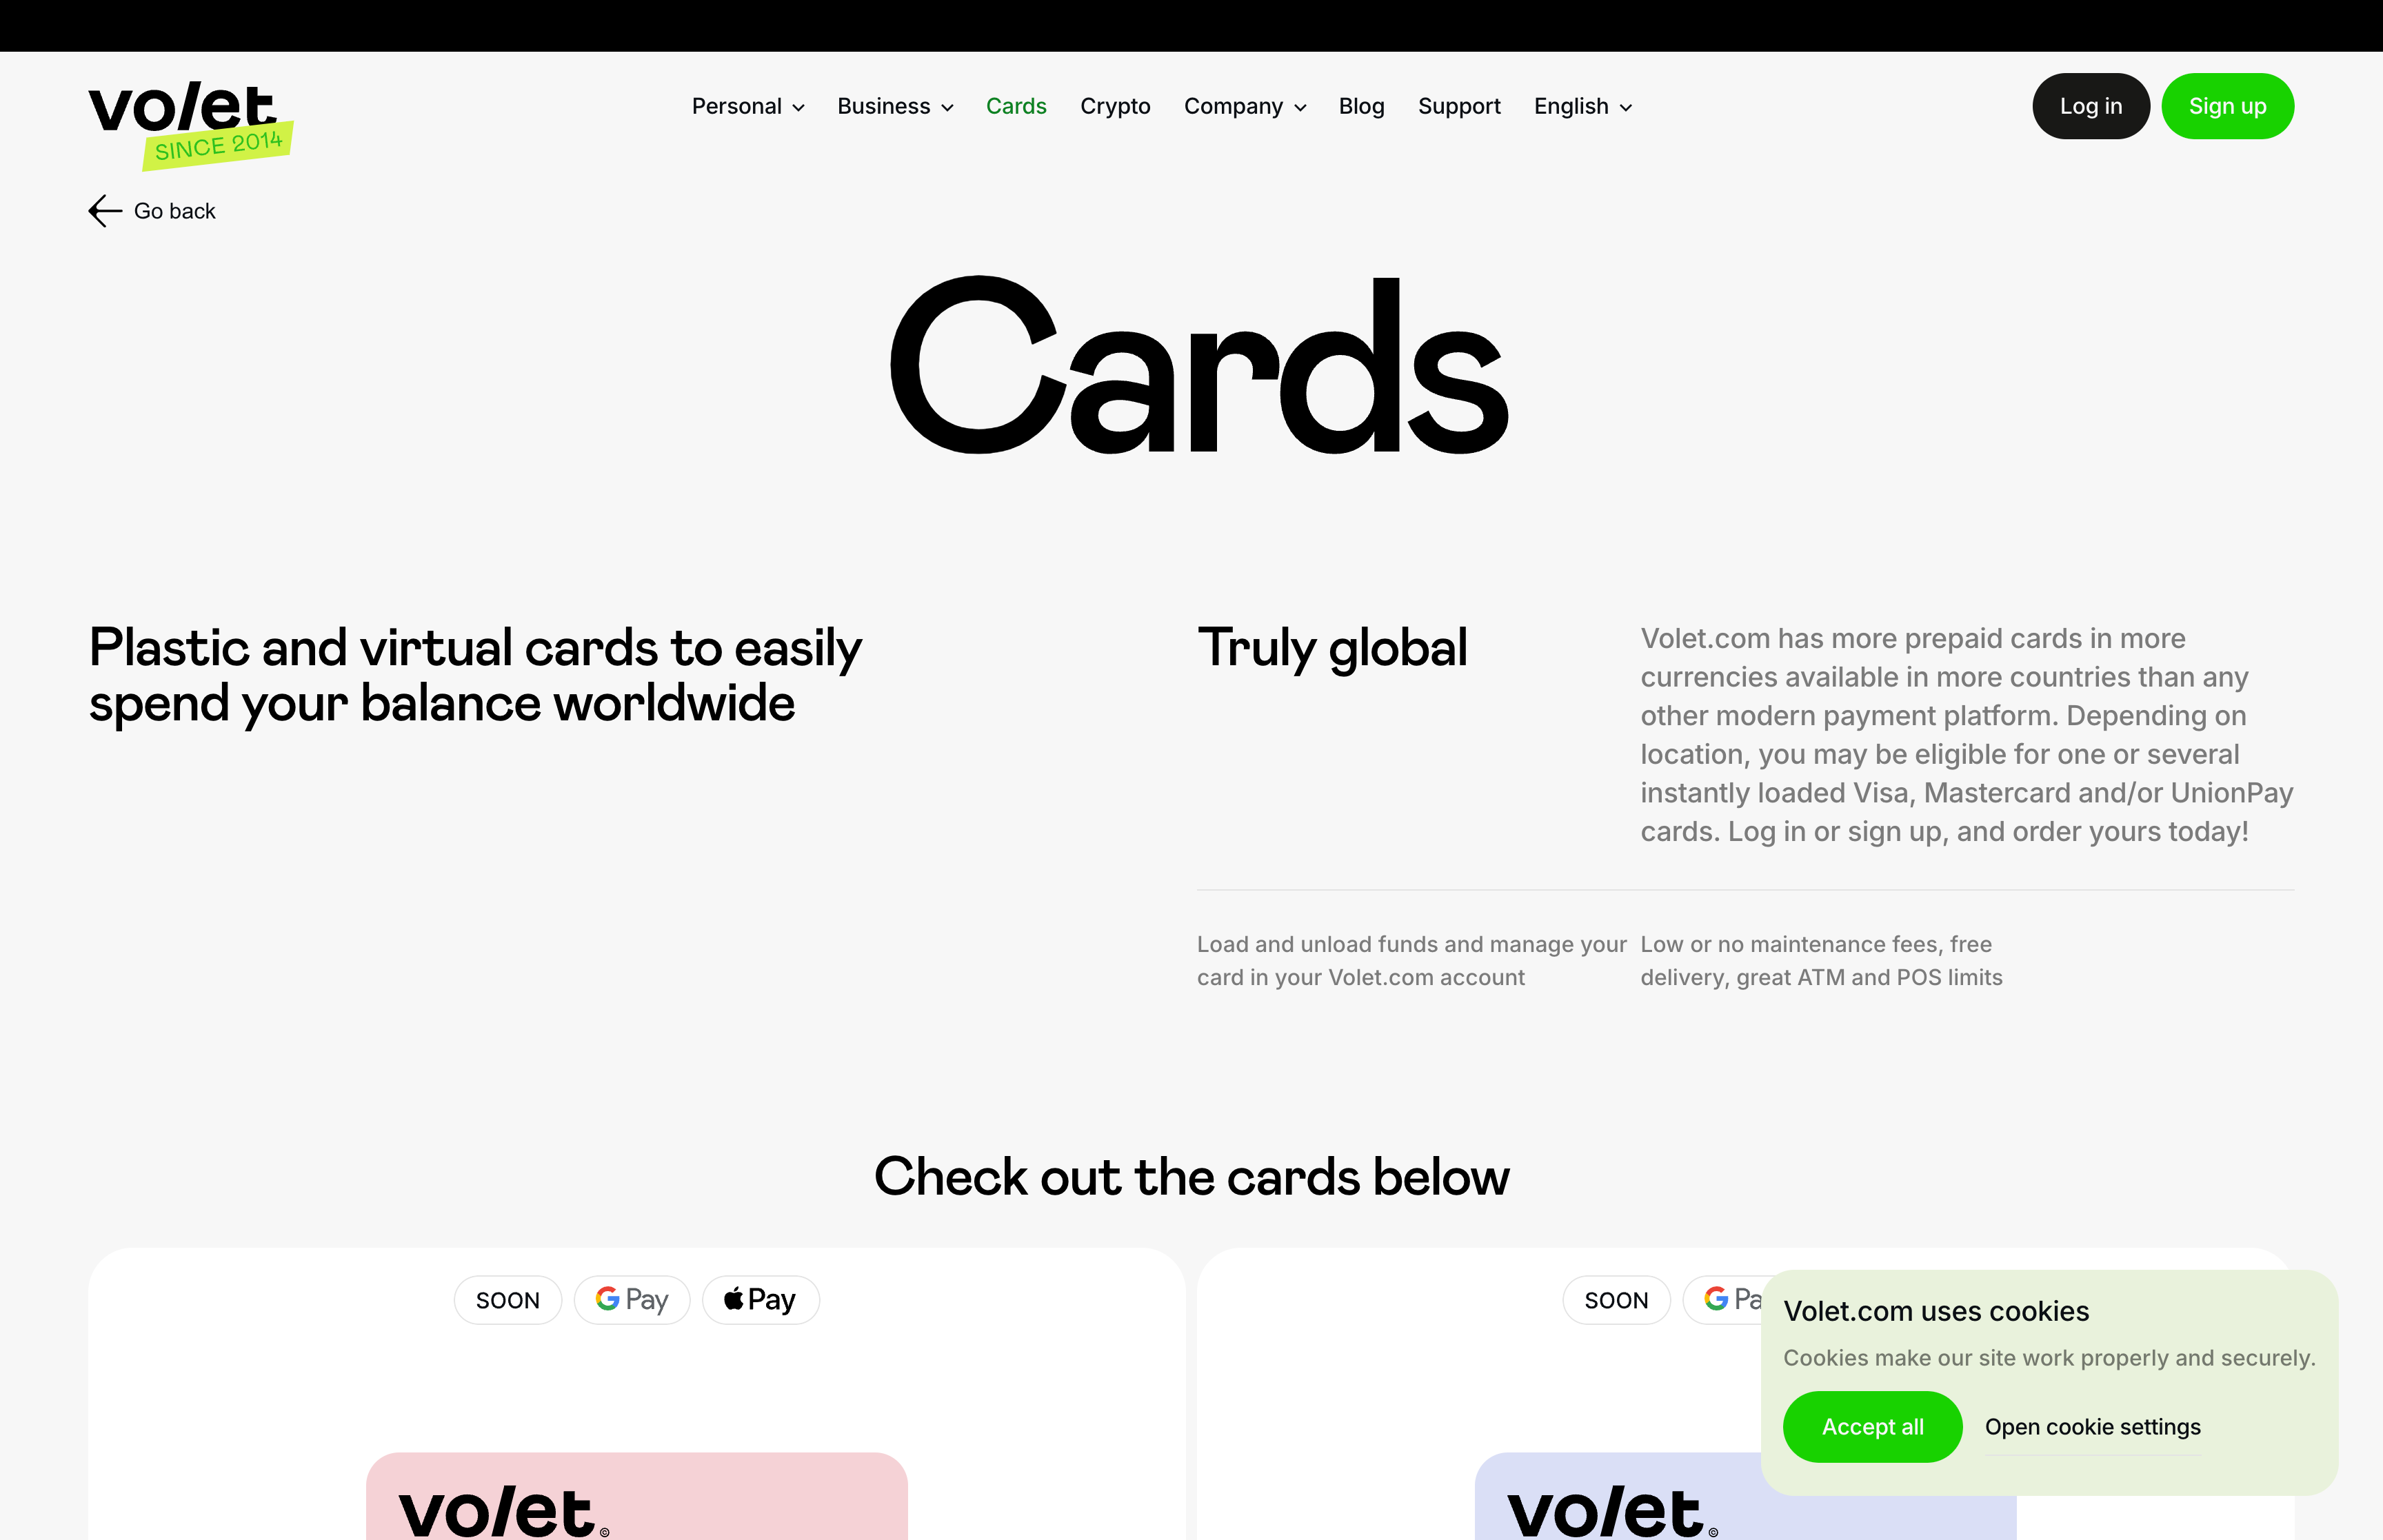Click the Go back navigation link
Image resolution: width=2383 pixels, height=1540 pixels.
(153, 210)
